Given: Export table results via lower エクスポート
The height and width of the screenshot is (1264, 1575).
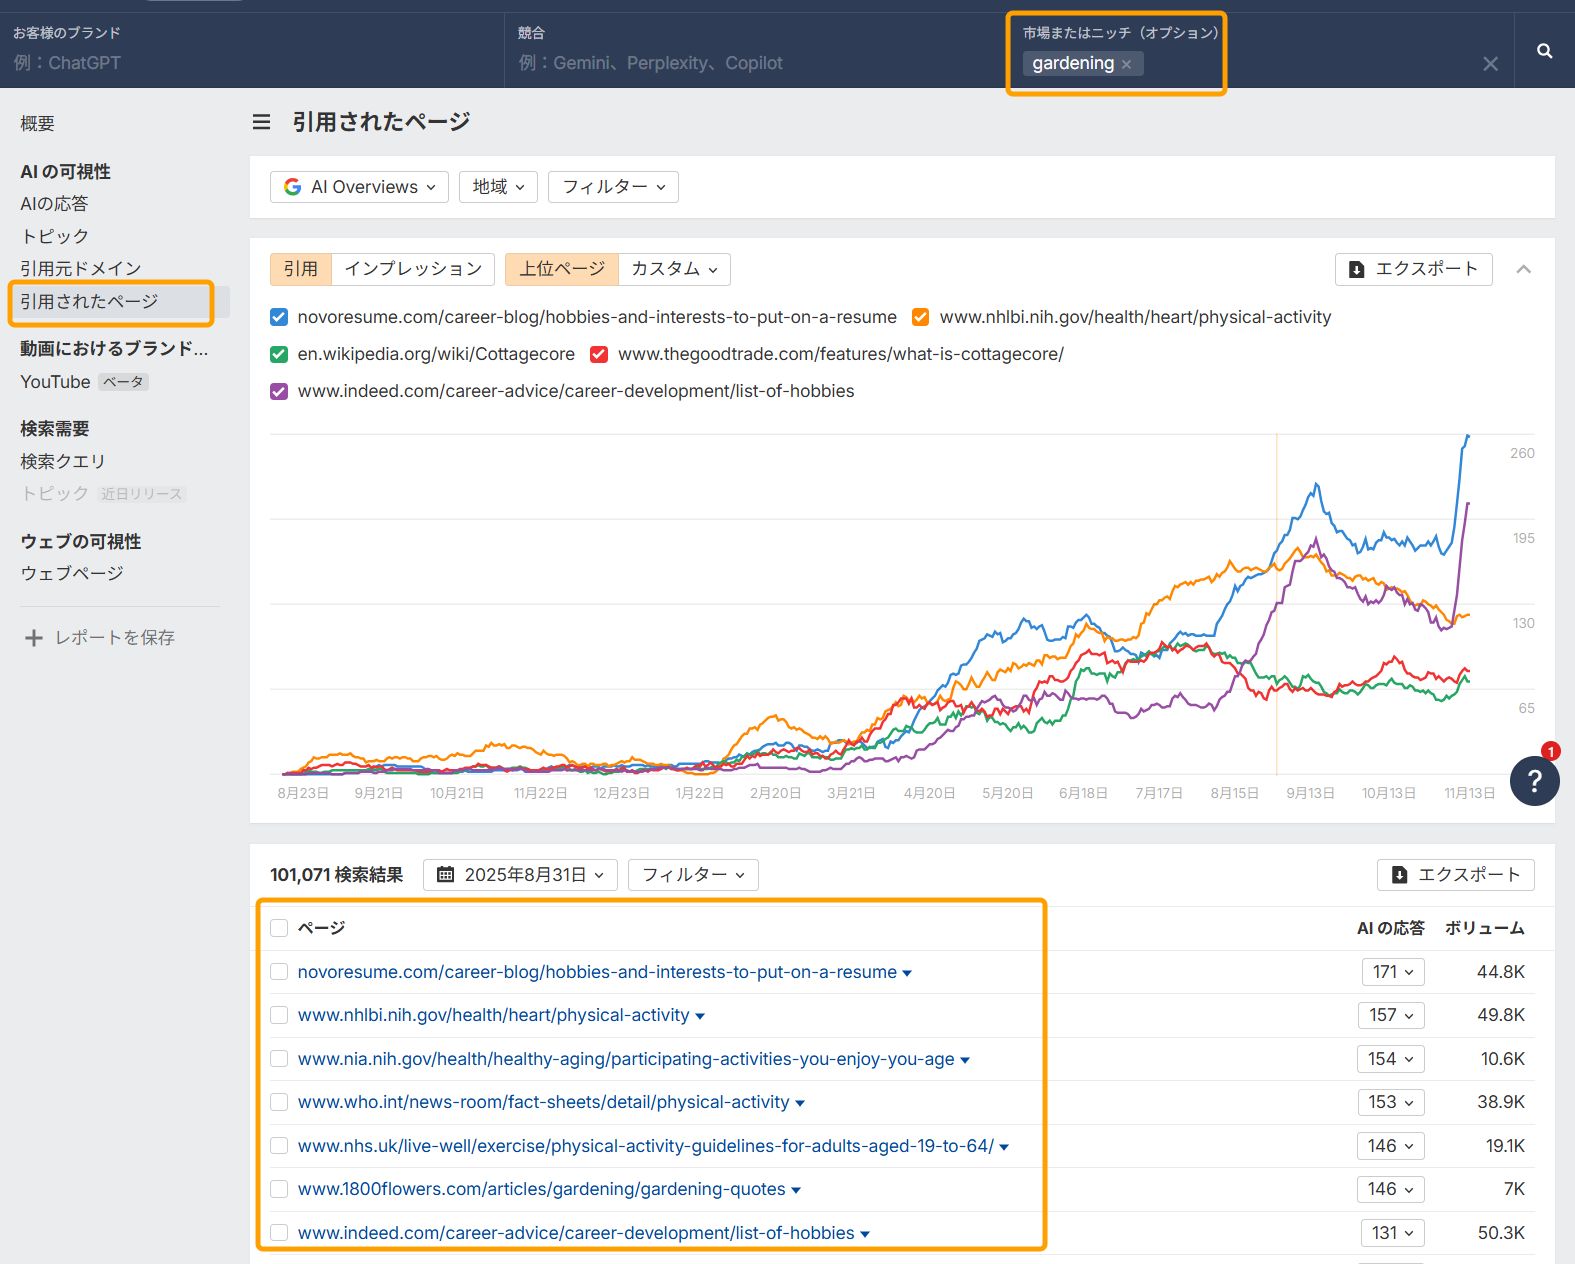Looking at the screenshot, I should 1455,875.
